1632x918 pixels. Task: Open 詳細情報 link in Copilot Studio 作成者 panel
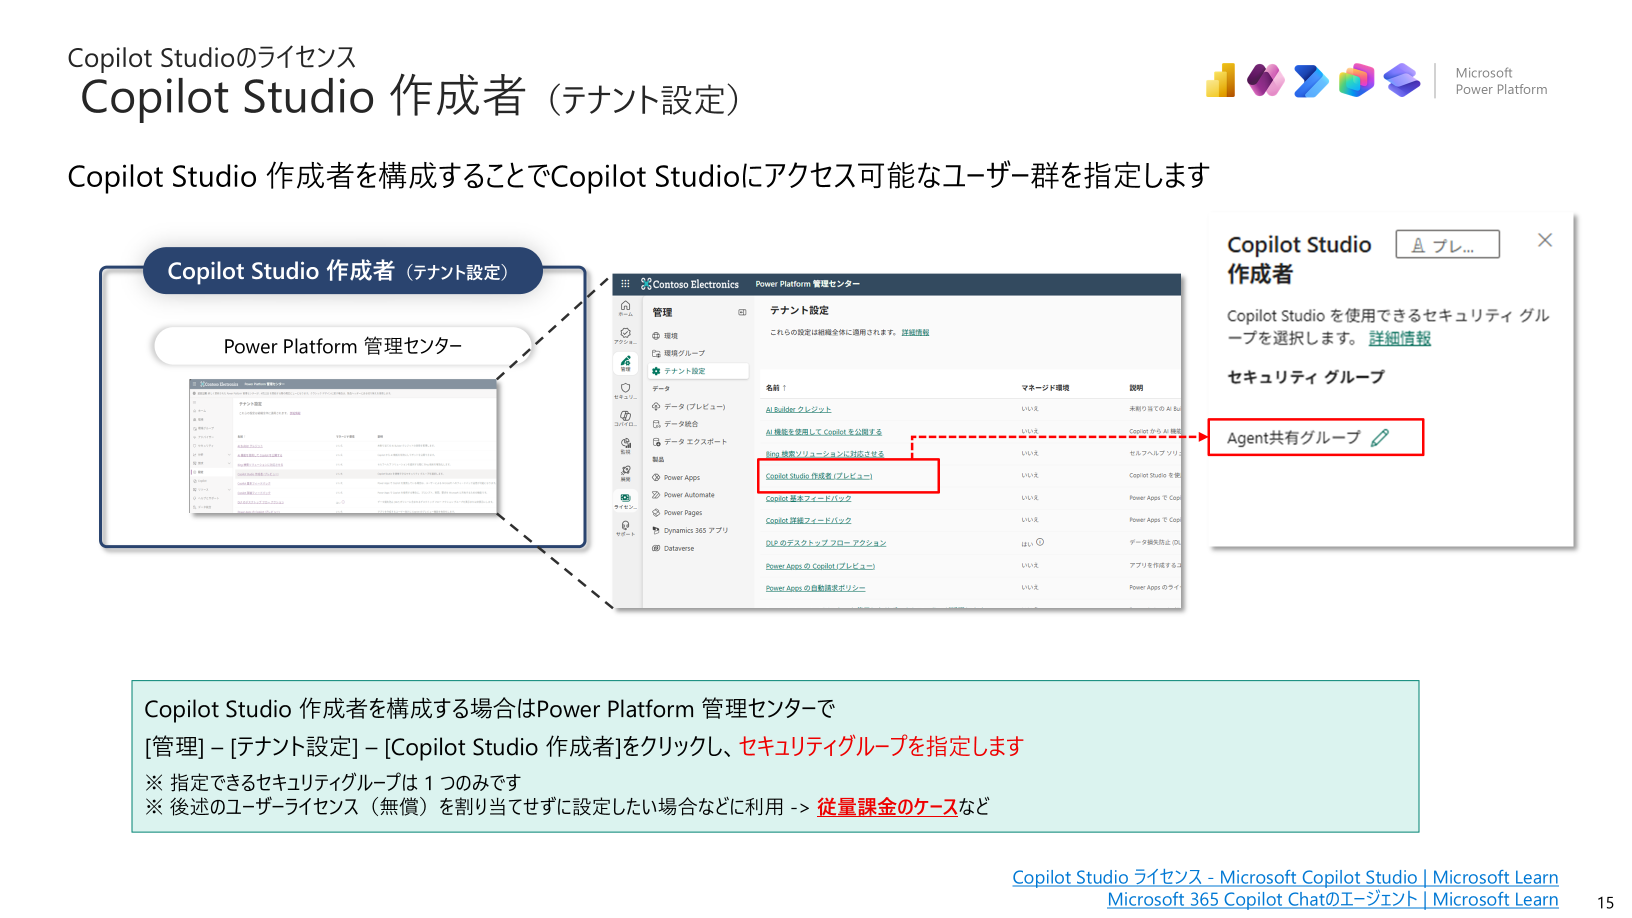[x=1400, y=338]
